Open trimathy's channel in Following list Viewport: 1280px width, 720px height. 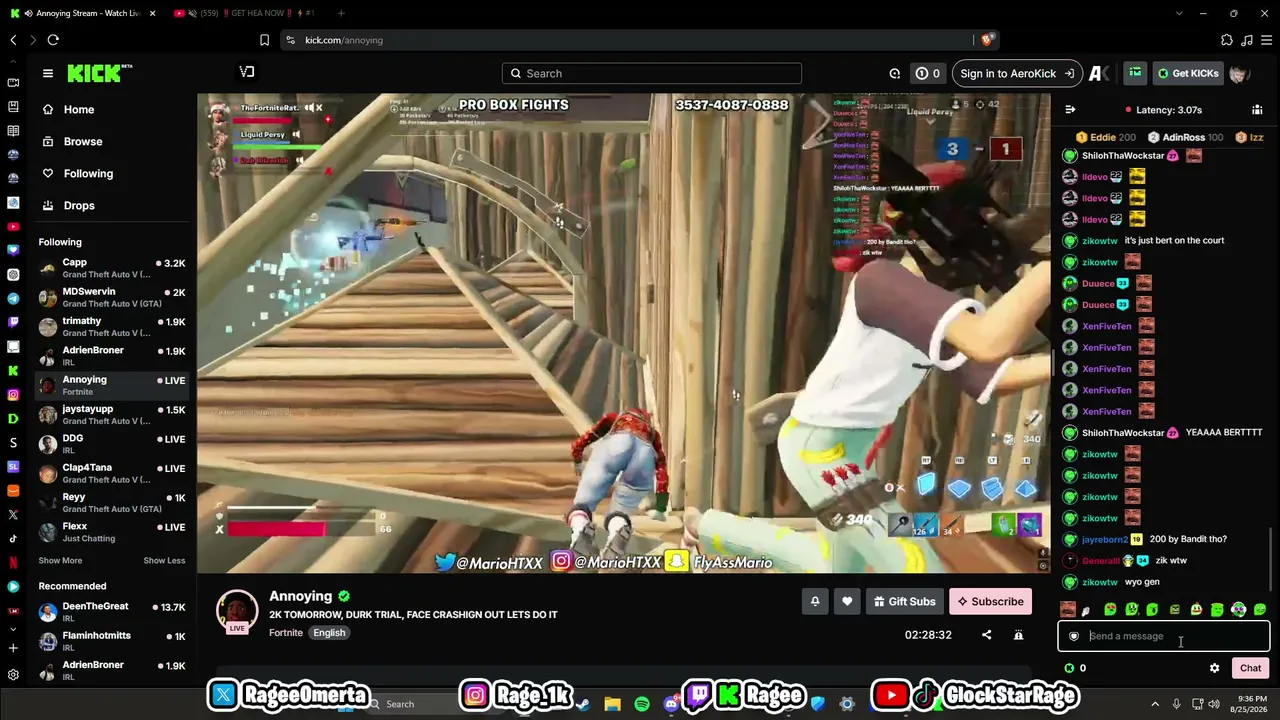click(111, 326)
